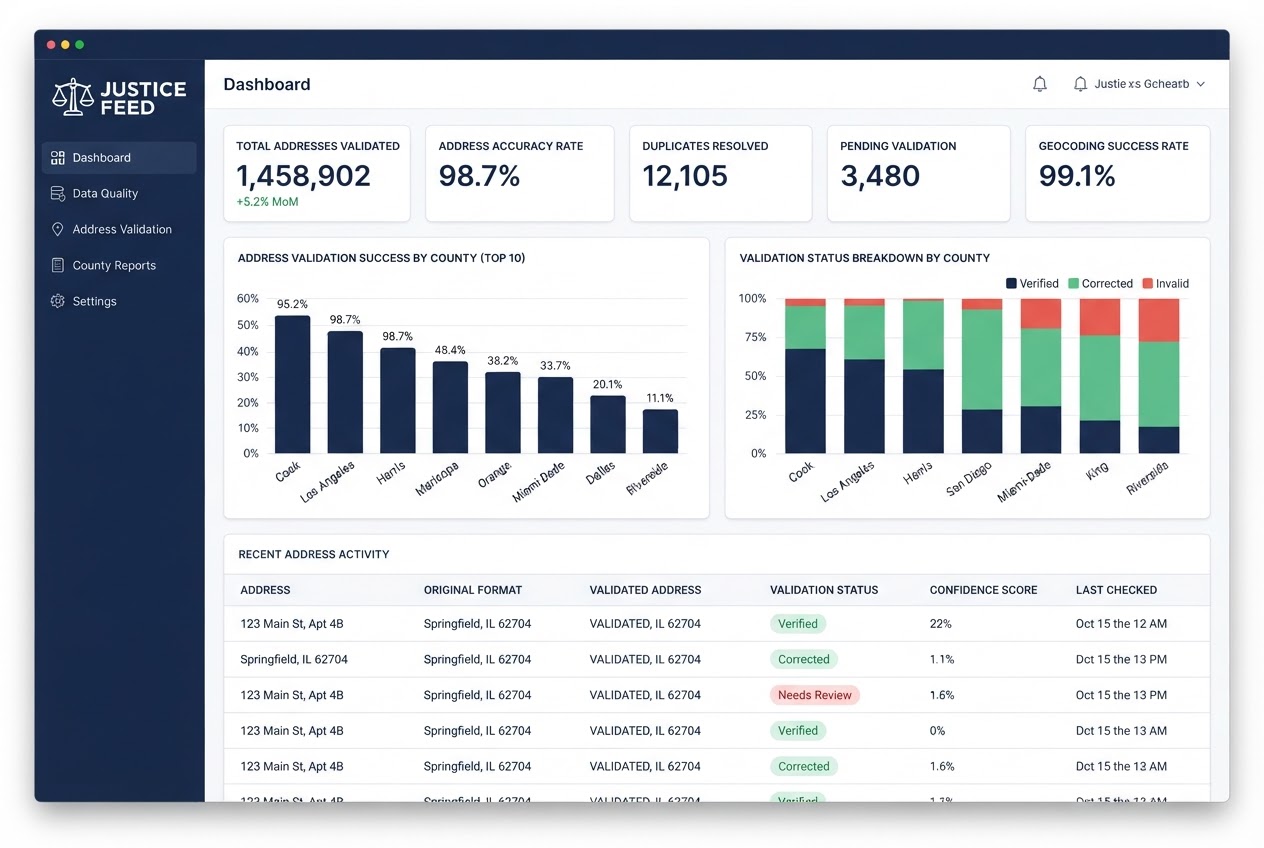Click 'Springfield, IL 62704' in the Address column
1264x848 pixels.
pyautogui.click(x=294, y=660)
